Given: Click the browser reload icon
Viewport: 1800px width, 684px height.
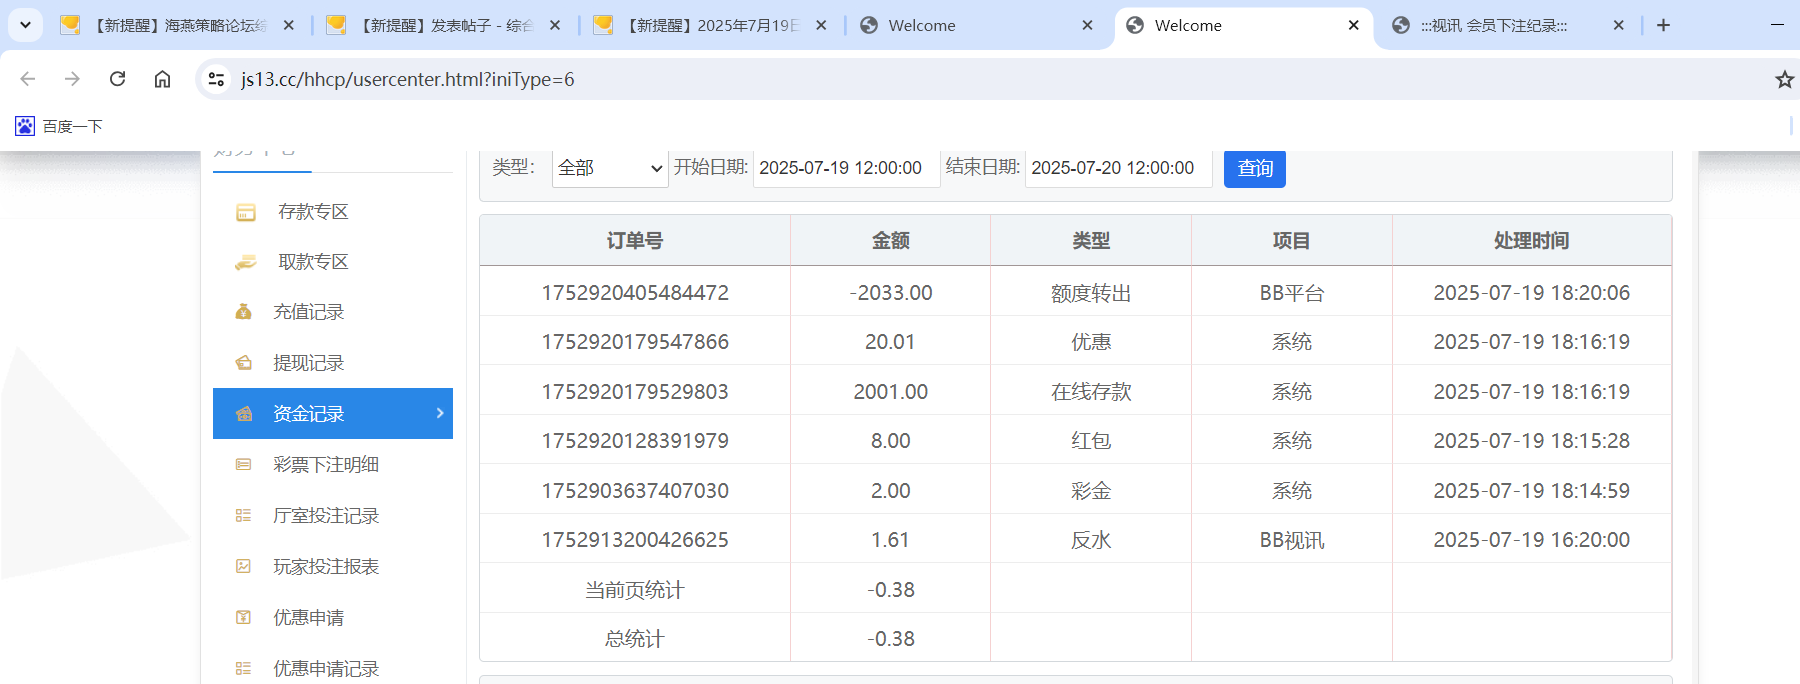Looking at the screenshot, I should (x=117, y=79).
